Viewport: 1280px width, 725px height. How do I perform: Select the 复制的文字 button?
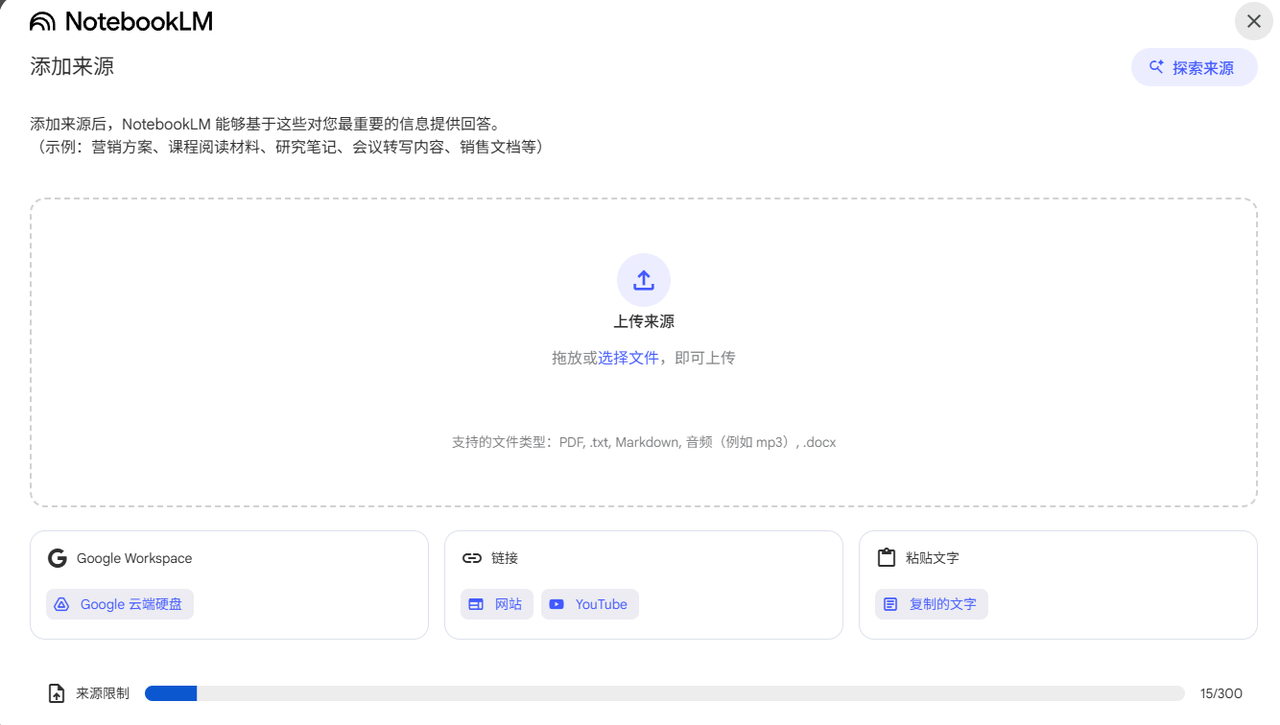click(932, 604)
